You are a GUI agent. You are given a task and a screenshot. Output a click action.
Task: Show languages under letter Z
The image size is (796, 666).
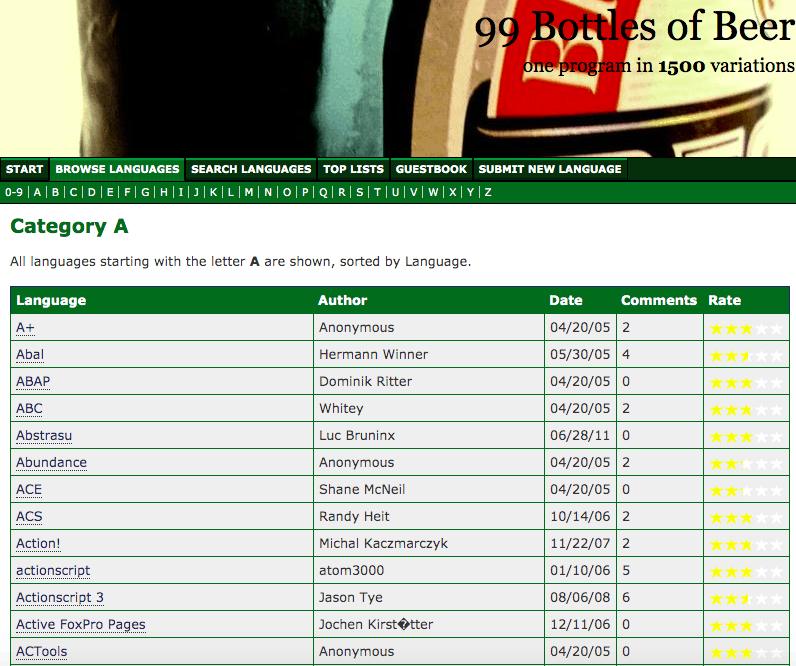[x=488, y=192]
